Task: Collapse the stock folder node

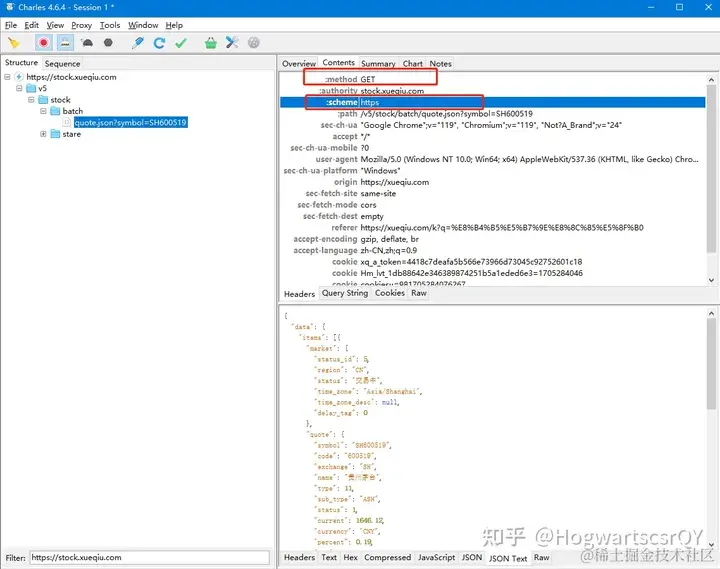Action: tap(31, 100)
